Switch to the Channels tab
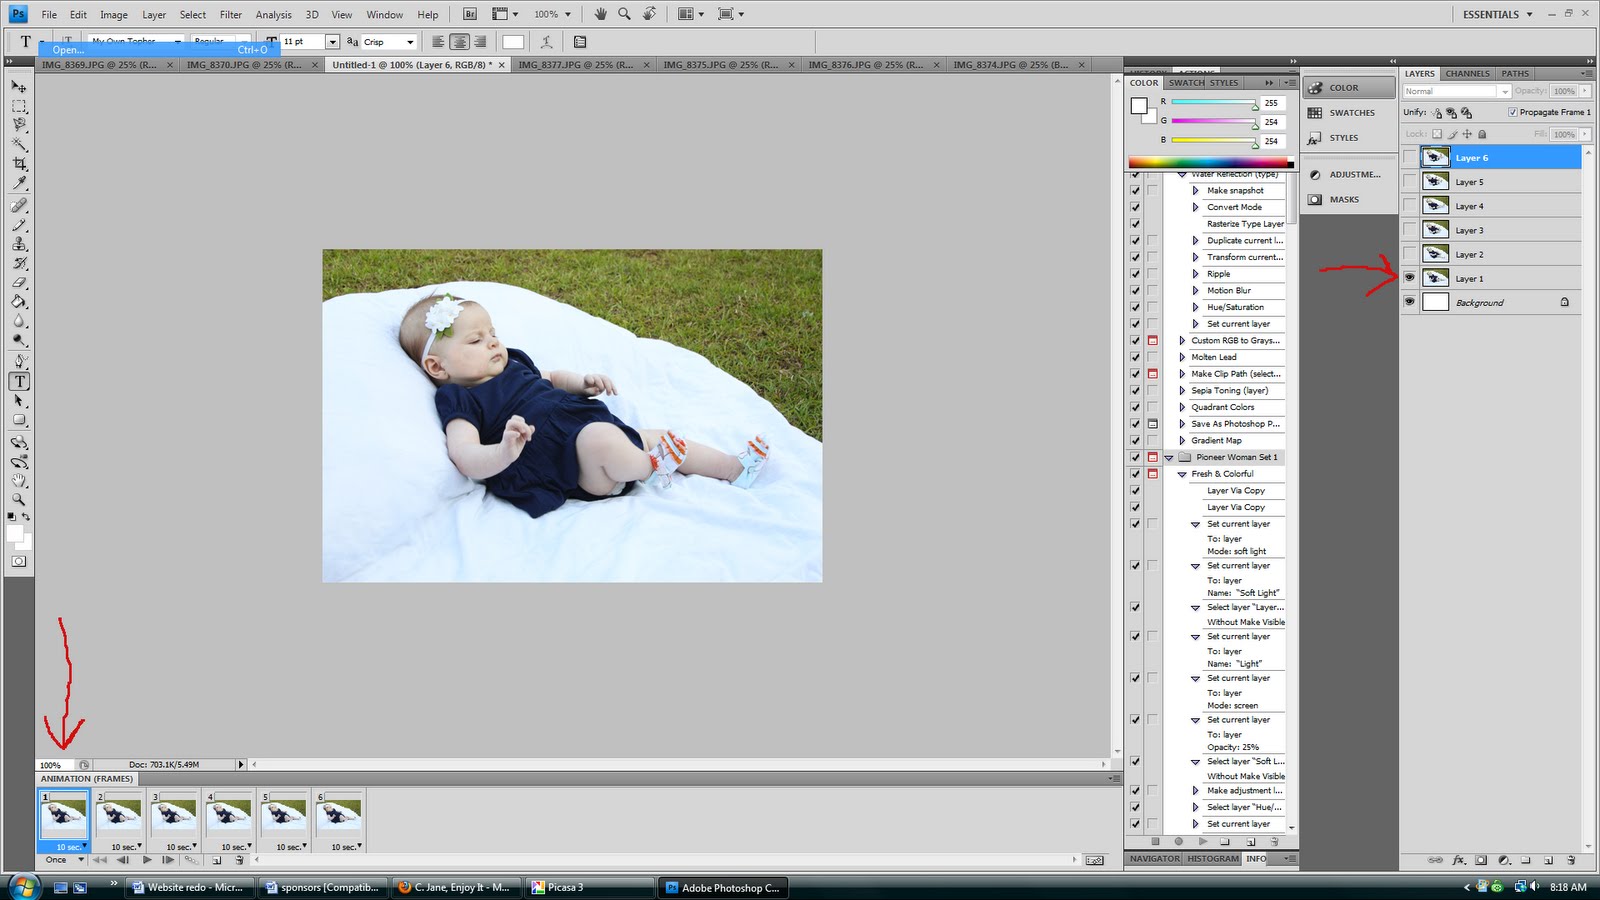 click(1467, 74)
